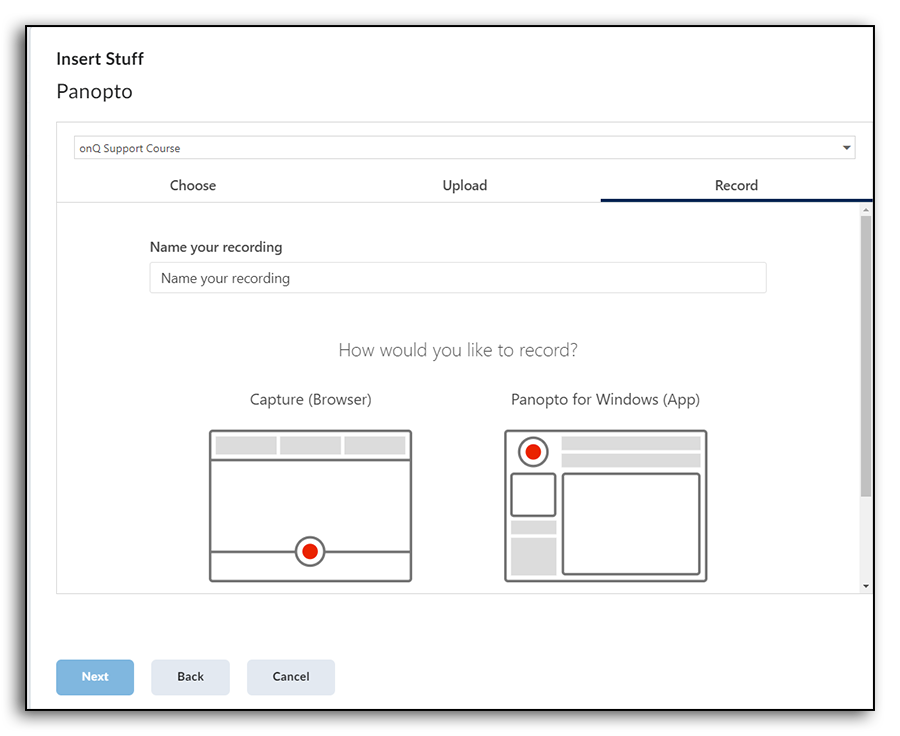
Task: Click large preview pane in Panopto app icon
Action: point(630,523)
